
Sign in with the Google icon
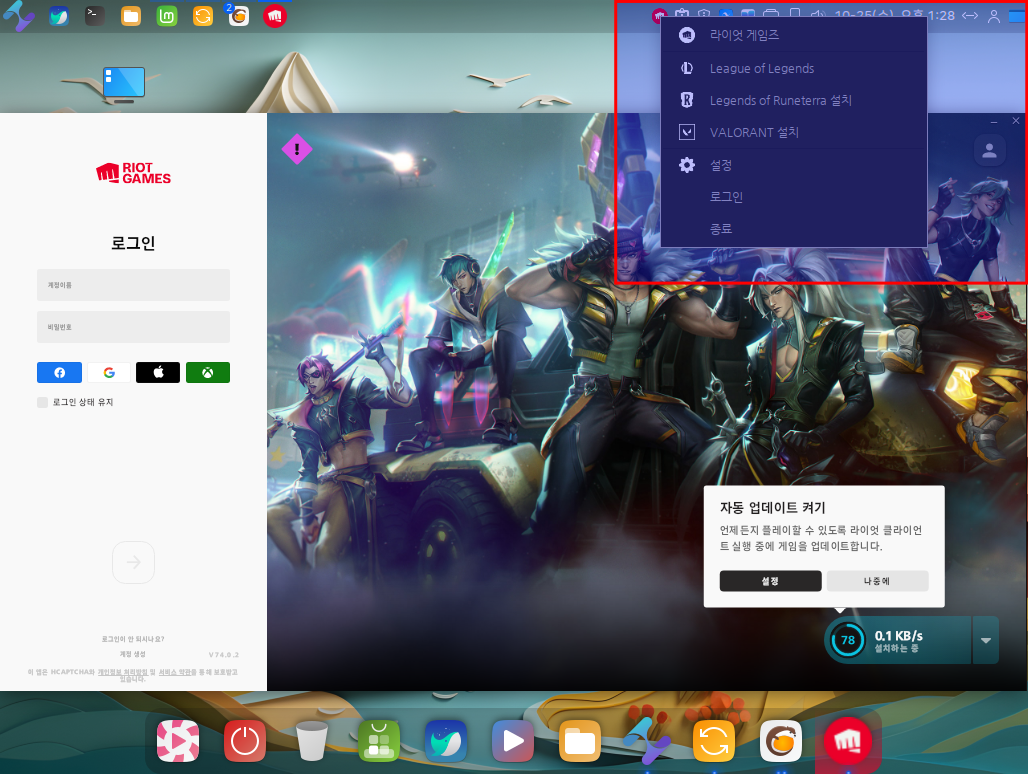pyautogui.click(x=109, y=373)
